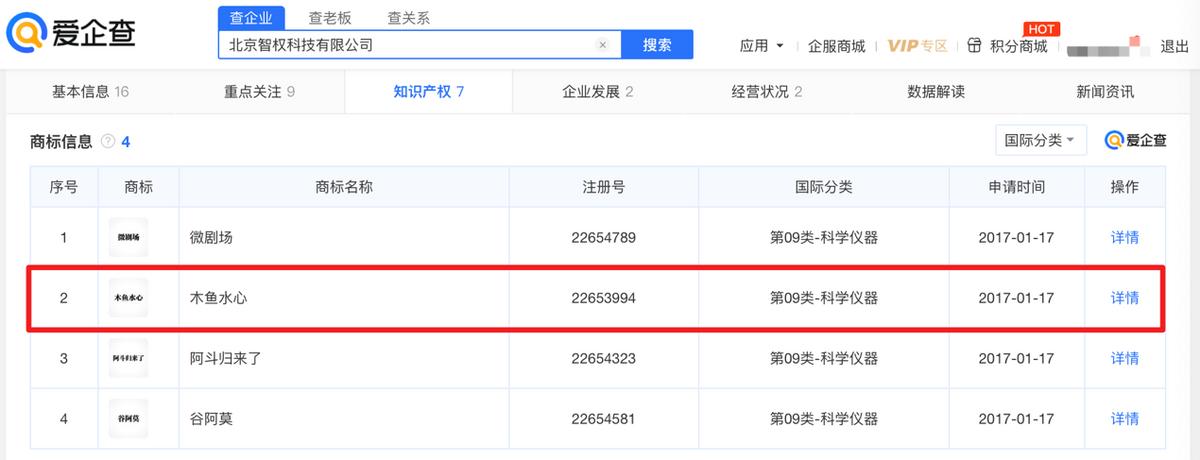The width and height of the screenshot is (1200, 460).
Task: Open the 数据解读 tab
Action: coord(936,92)
